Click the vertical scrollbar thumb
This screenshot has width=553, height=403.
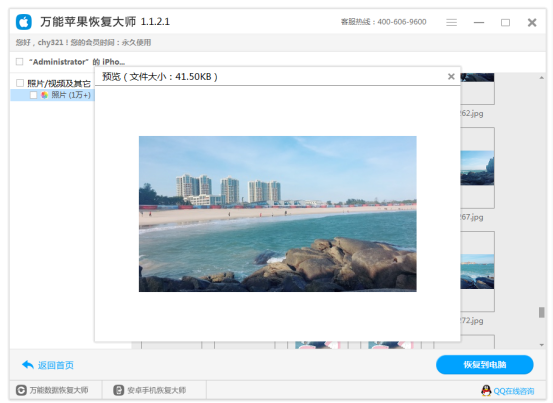541,312
